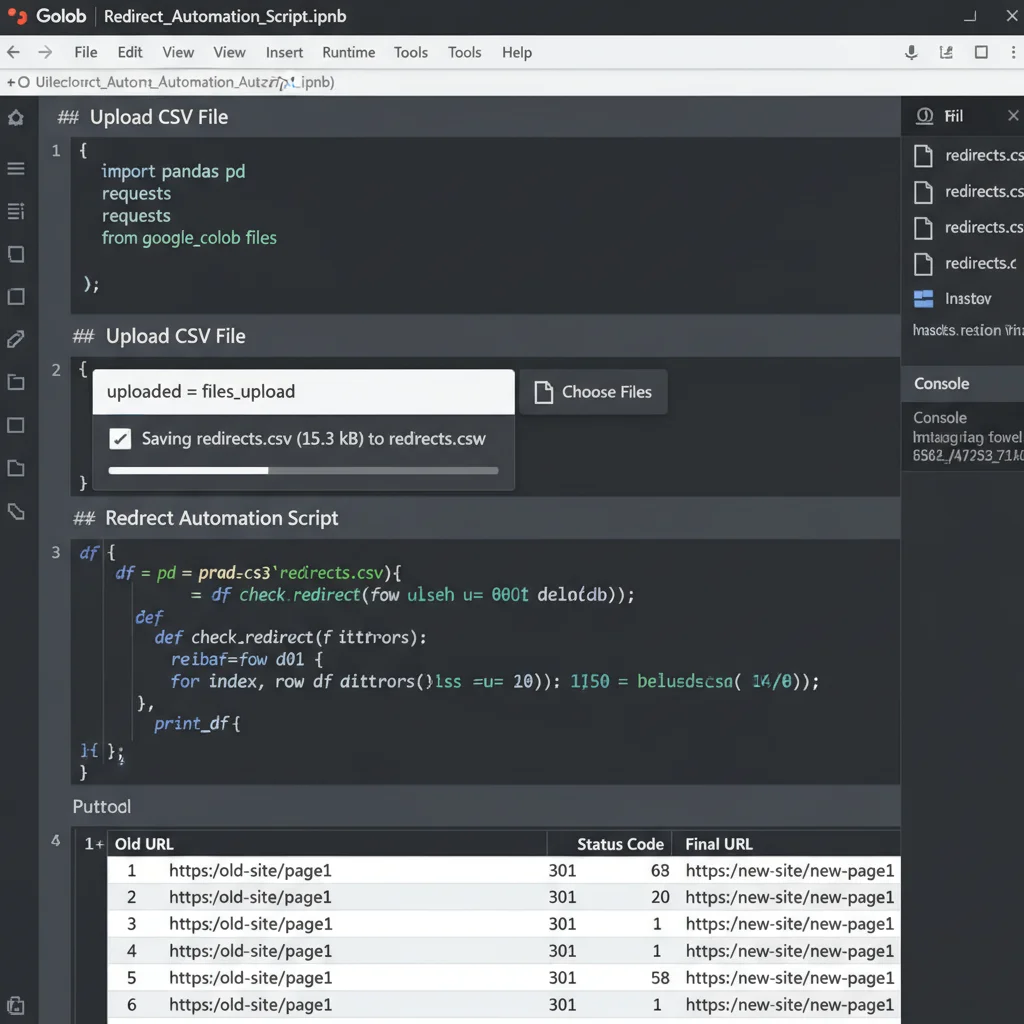
Task: Select cell number 1 in the gutter
Action: tap(56, 151)
